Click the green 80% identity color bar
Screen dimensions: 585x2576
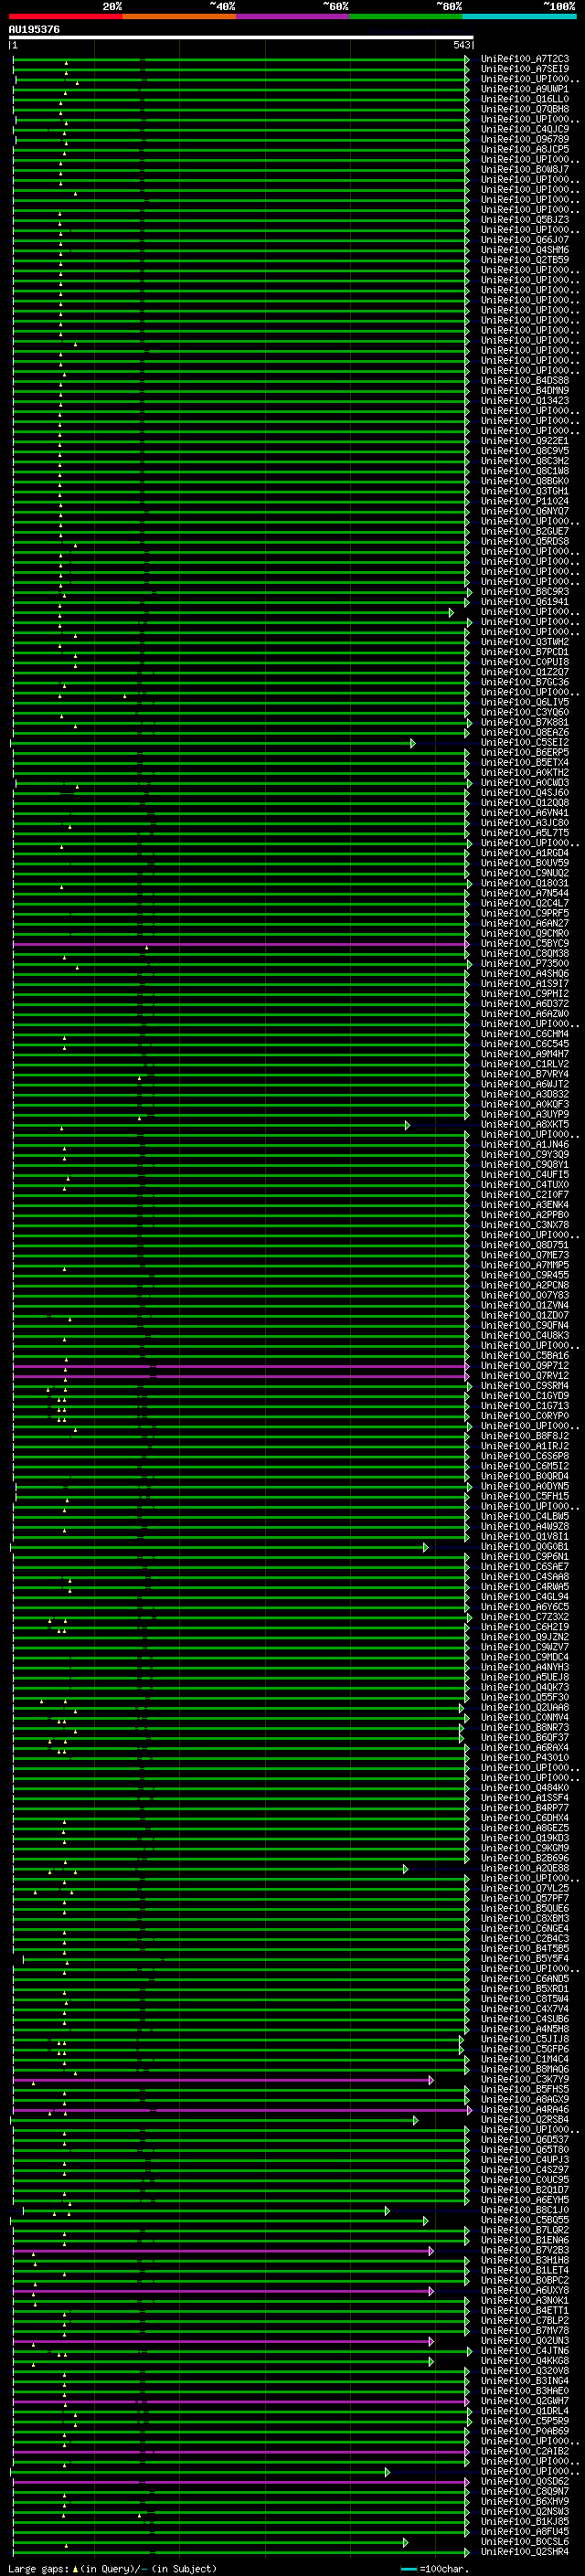coord(406,16)
